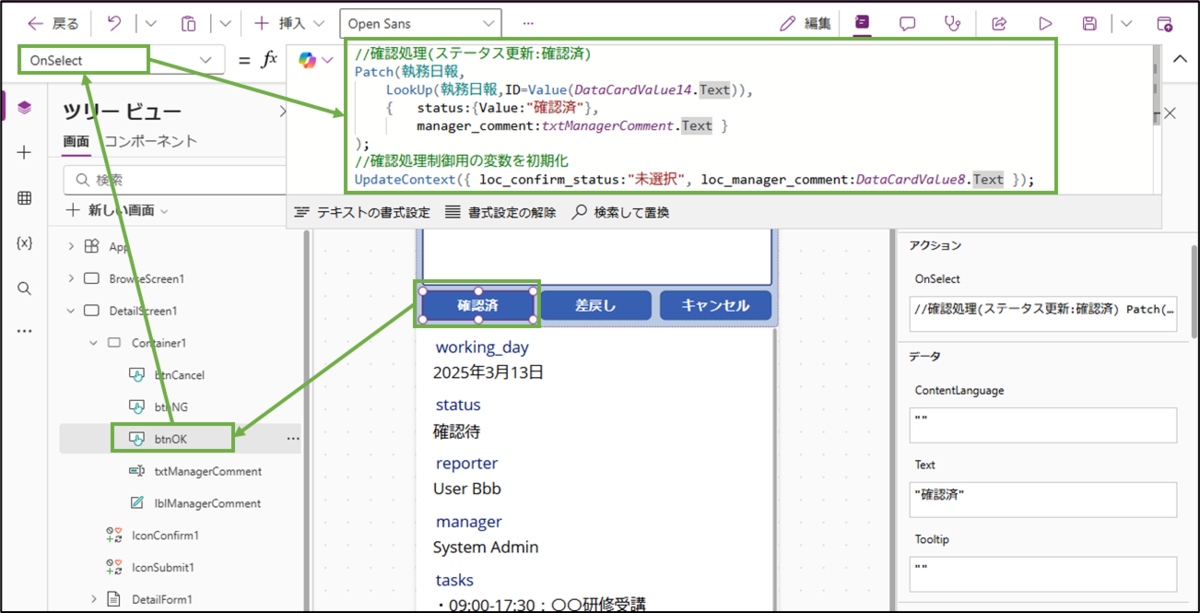Open the undo dropdown arrow
Viewport: 1200px width, 613px height.
tap(151, 23)
